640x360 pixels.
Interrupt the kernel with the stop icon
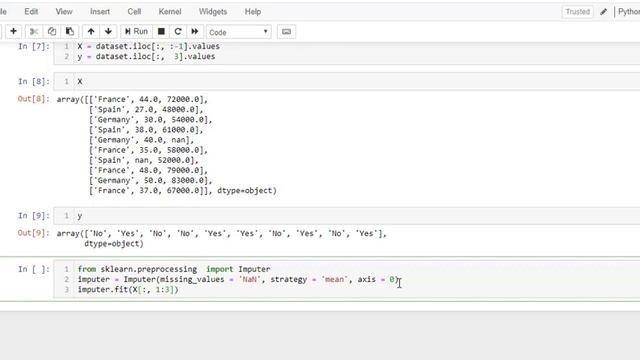click(161, 31)
